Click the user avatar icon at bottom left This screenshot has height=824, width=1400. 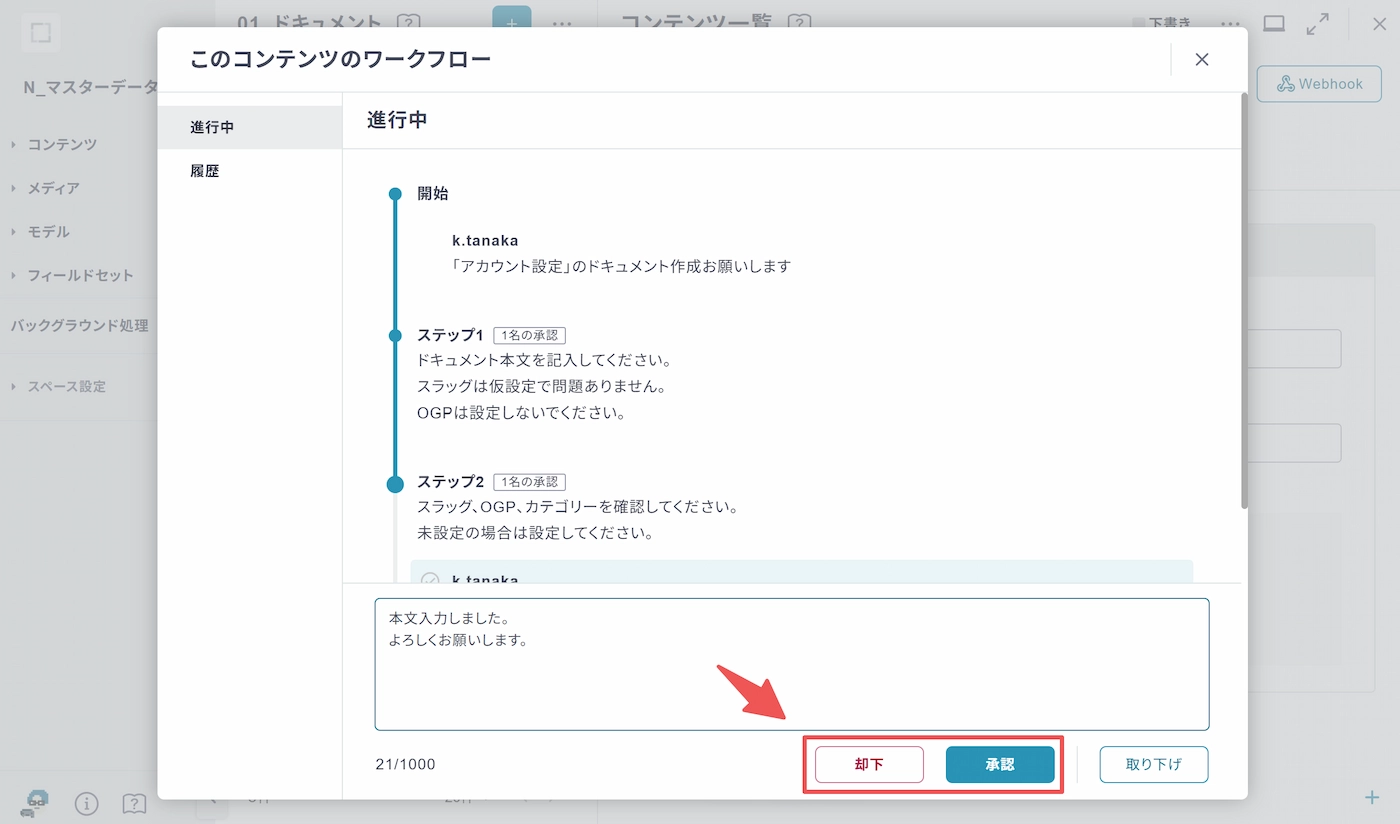pos(35,802)
